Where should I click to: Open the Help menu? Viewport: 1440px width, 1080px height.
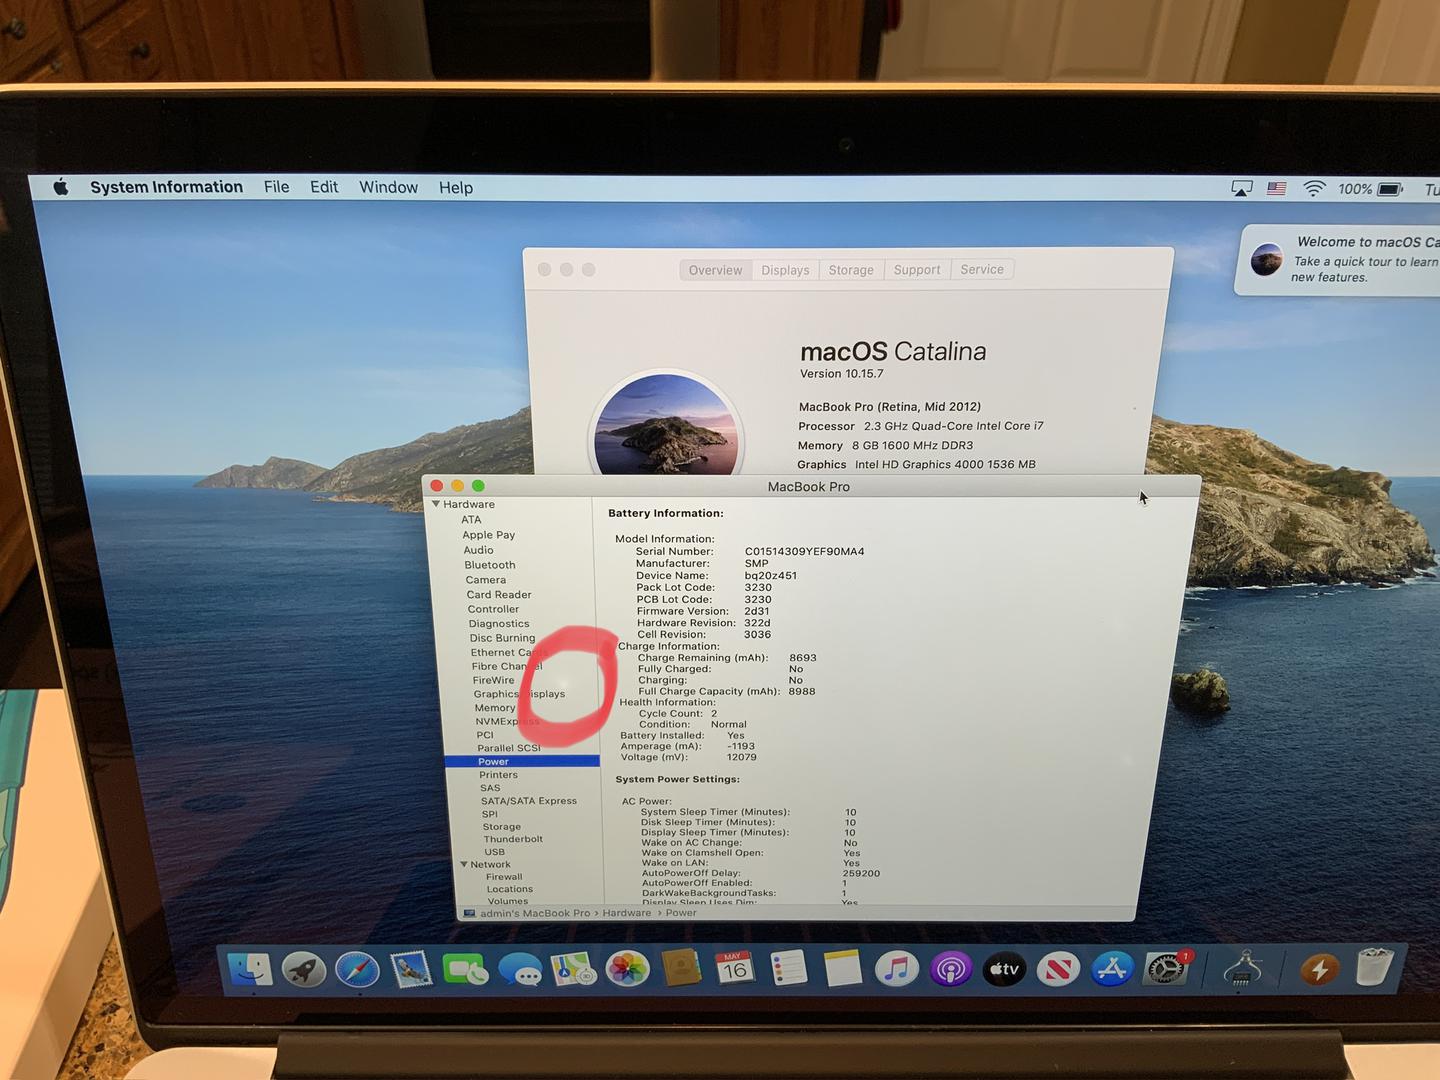pyautogui.click(x=456, y=188)
